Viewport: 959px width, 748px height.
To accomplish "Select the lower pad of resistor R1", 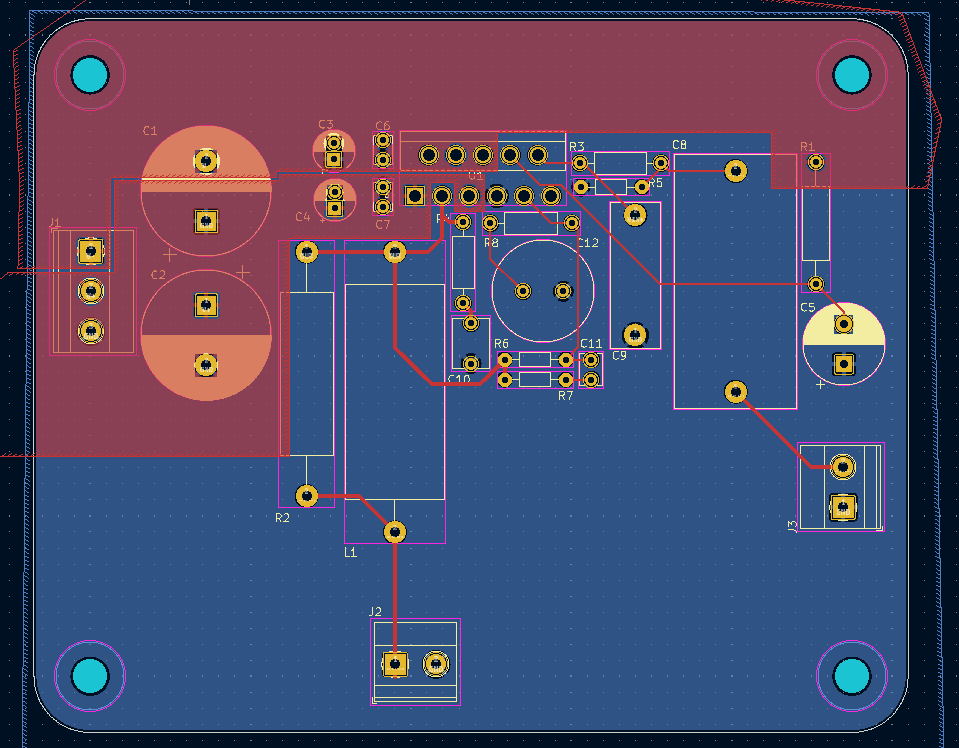I will 815,283.
